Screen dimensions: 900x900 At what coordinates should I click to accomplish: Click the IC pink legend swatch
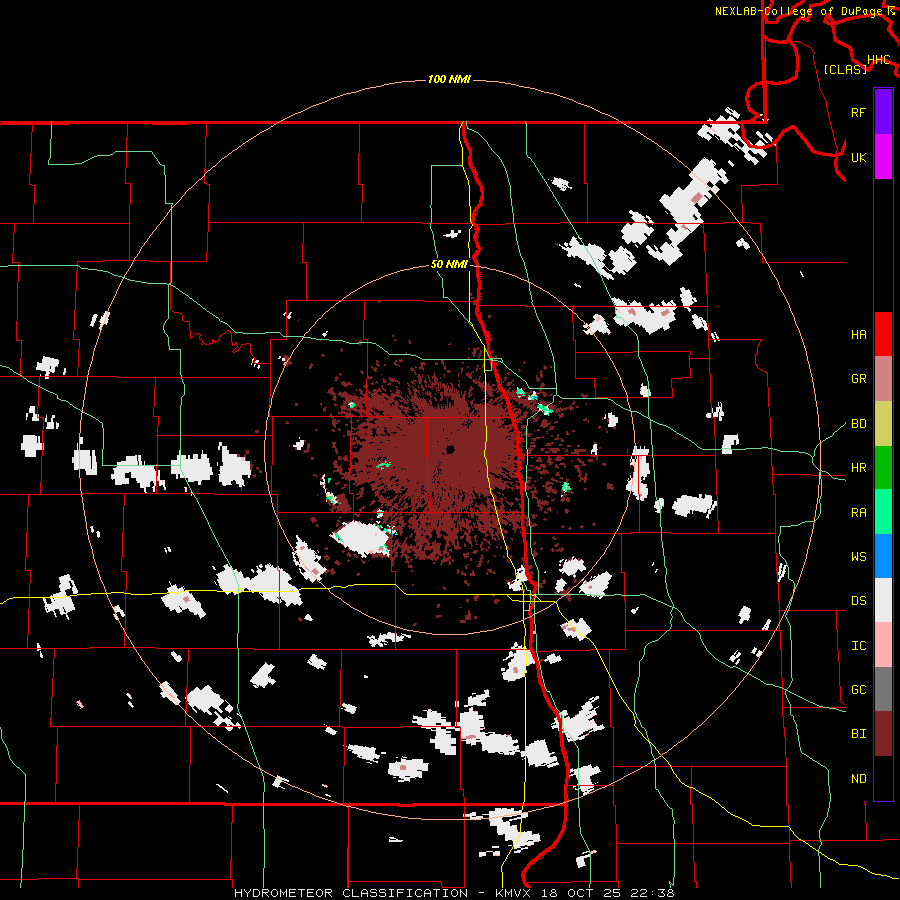point(883,645)
